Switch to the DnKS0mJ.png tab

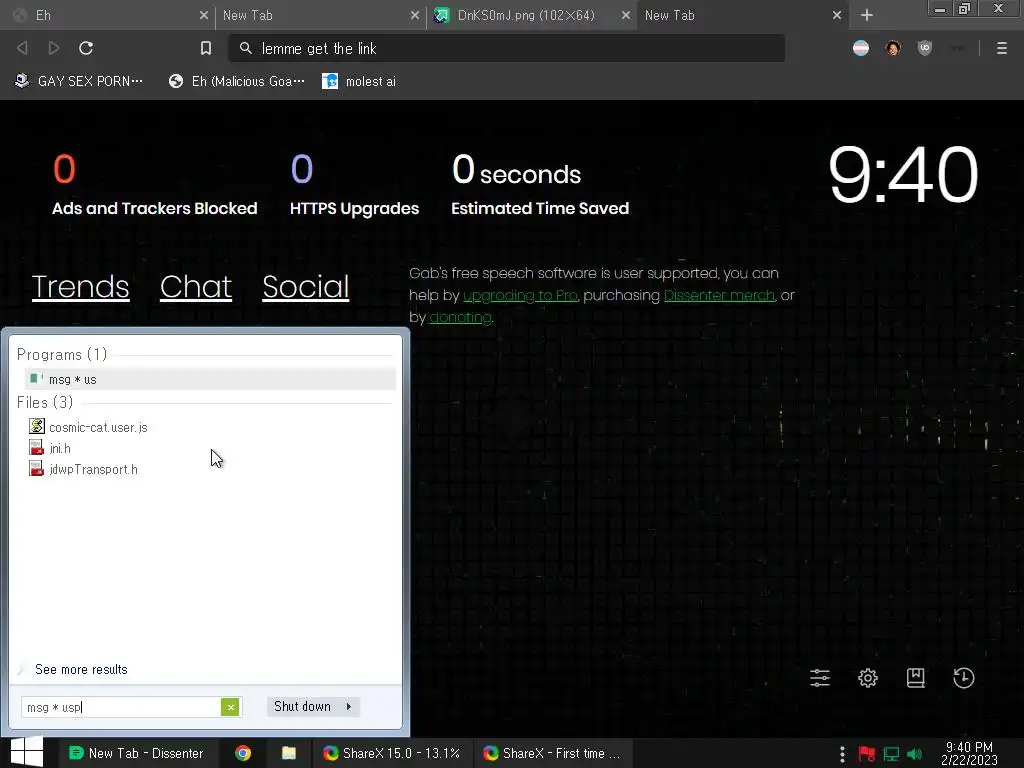(532, 15)
